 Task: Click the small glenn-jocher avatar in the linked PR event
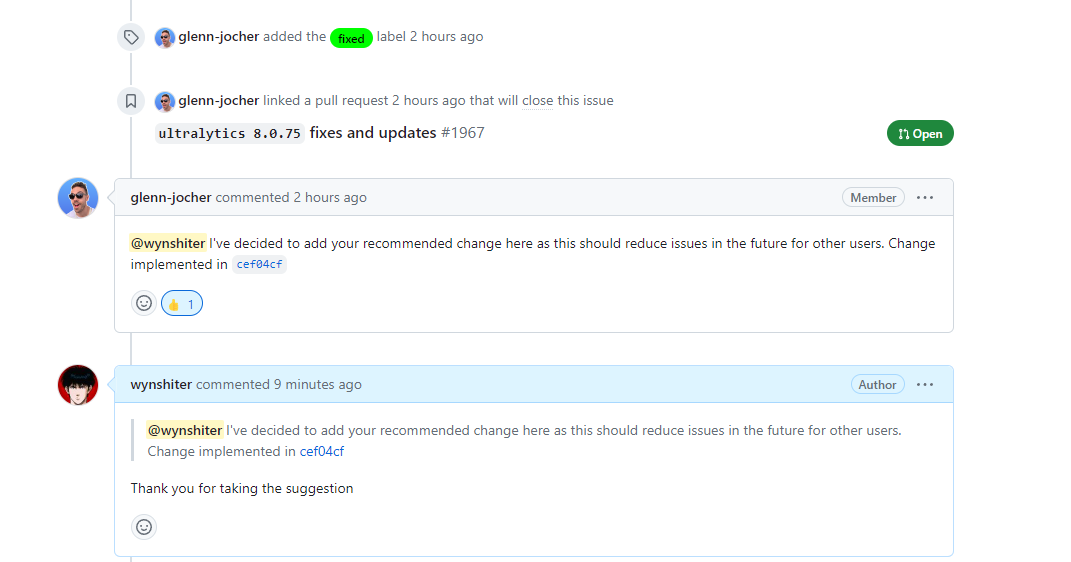(x=165, y=102)
